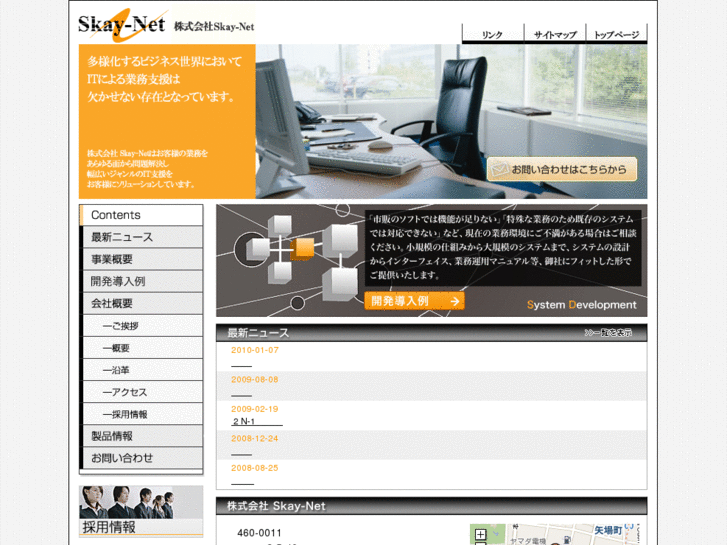Open the news entry dated 2009-08-08
The width and height of the screenshot is (727, 545).
coord(242,396)
